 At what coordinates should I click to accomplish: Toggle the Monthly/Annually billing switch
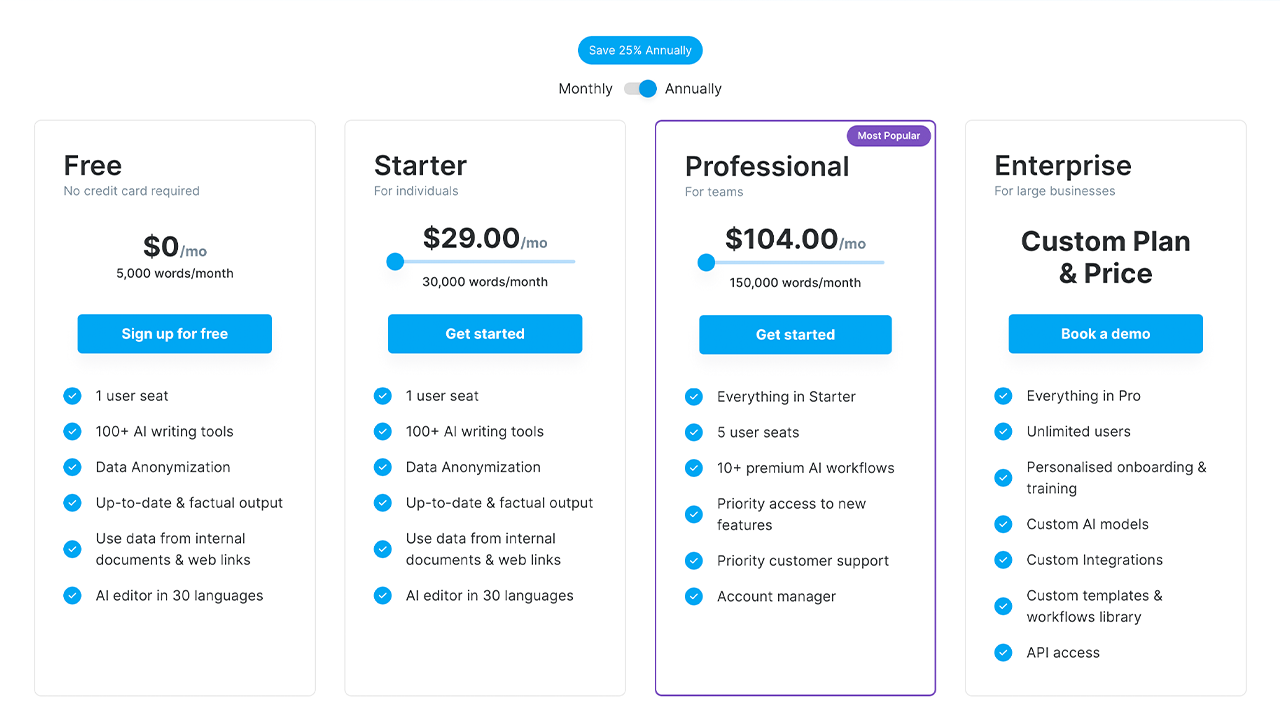[x=640, y=89]
